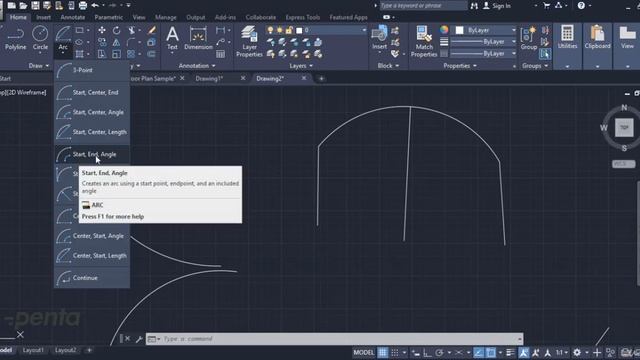The width and height of the screenshot is (640, 360).
Task: Toggle 2D object snap in status bar
Action: (x=491, y=352)
